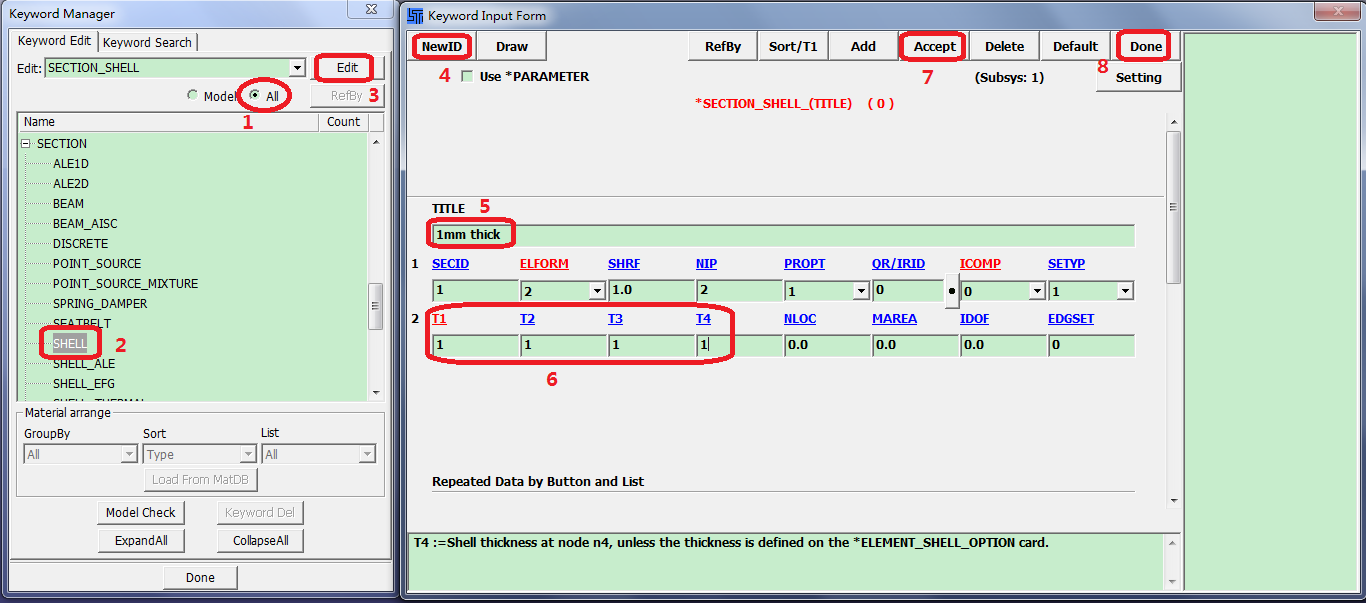Open the List dropdown
The height and width of the screenshot is (603, 1366).
click(367, 454)
